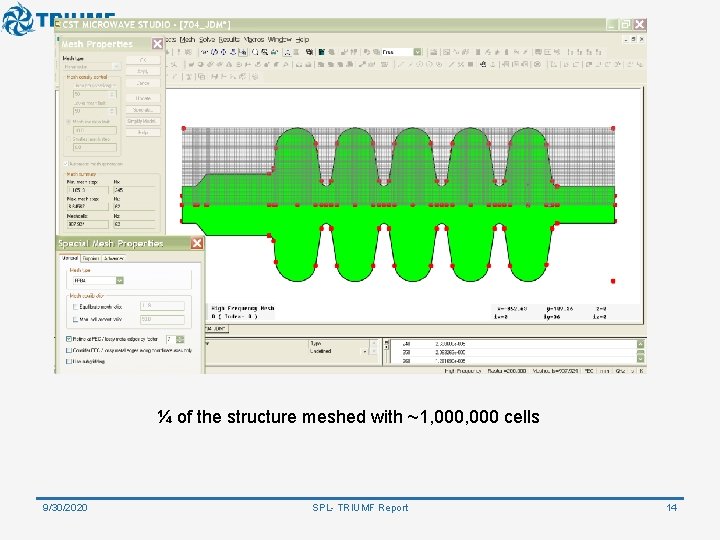Expand the PBA mesh type dropdown
The height and width of the screenshot is (540, 720).
pyautogui.click(x=119, y=281)
